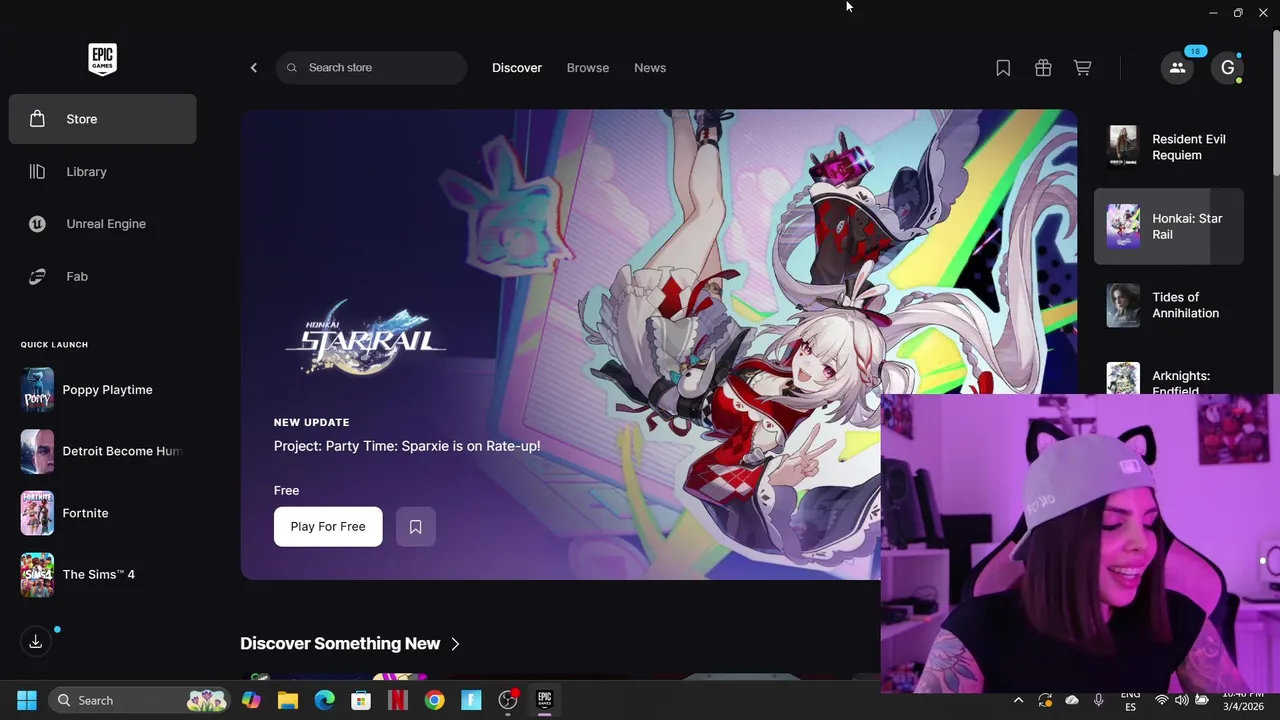Open the account profile G avatar
The image size is (1280, 720).
click(x=1227, y=68)
